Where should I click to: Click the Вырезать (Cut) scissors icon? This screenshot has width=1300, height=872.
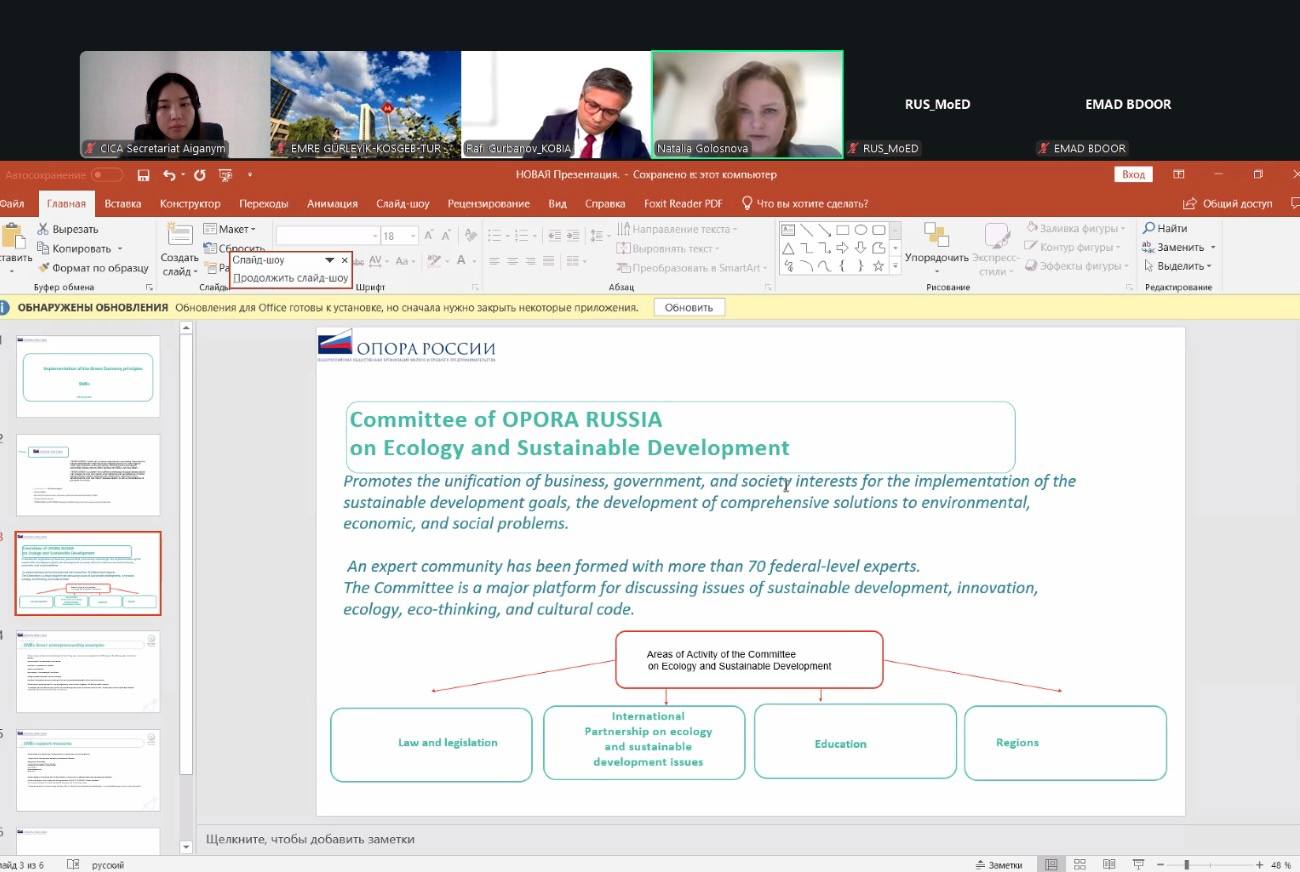pos(43,229)
